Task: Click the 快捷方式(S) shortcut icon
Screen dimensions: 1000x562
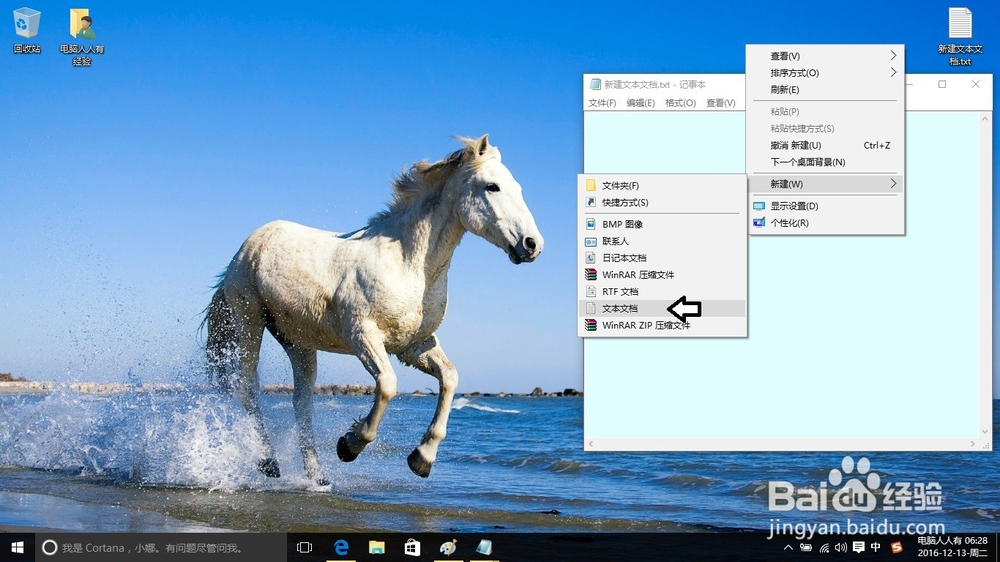Action: [x=591, y=202]
